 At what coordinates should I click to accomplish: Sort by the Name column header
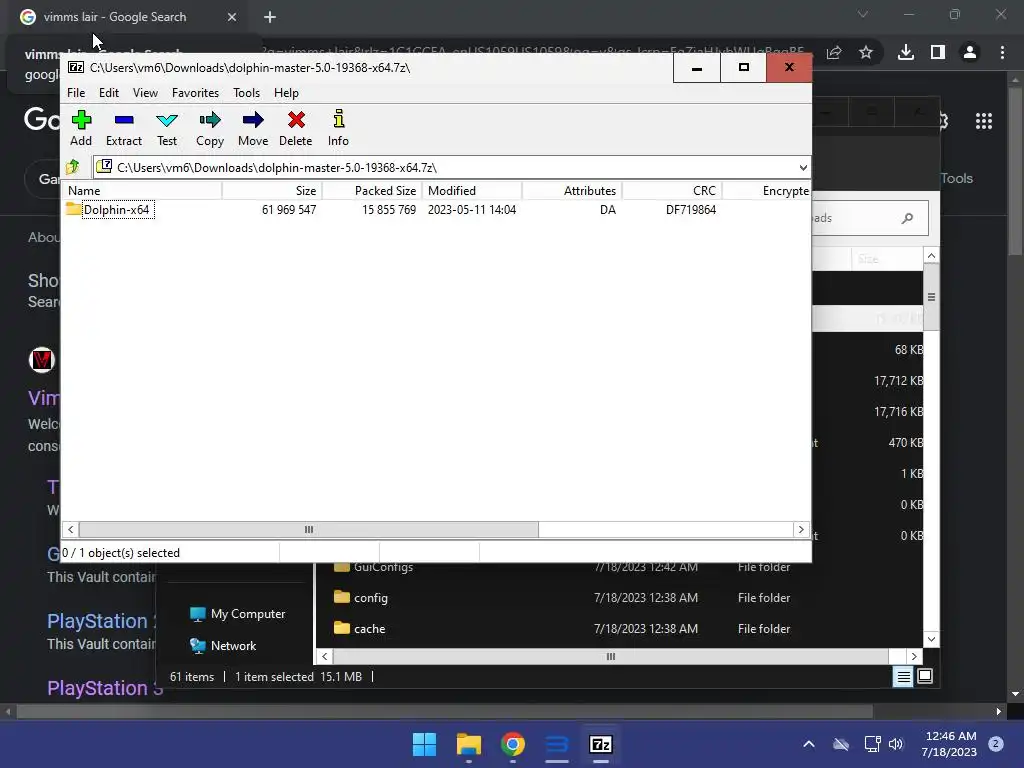tap(144, 191)
